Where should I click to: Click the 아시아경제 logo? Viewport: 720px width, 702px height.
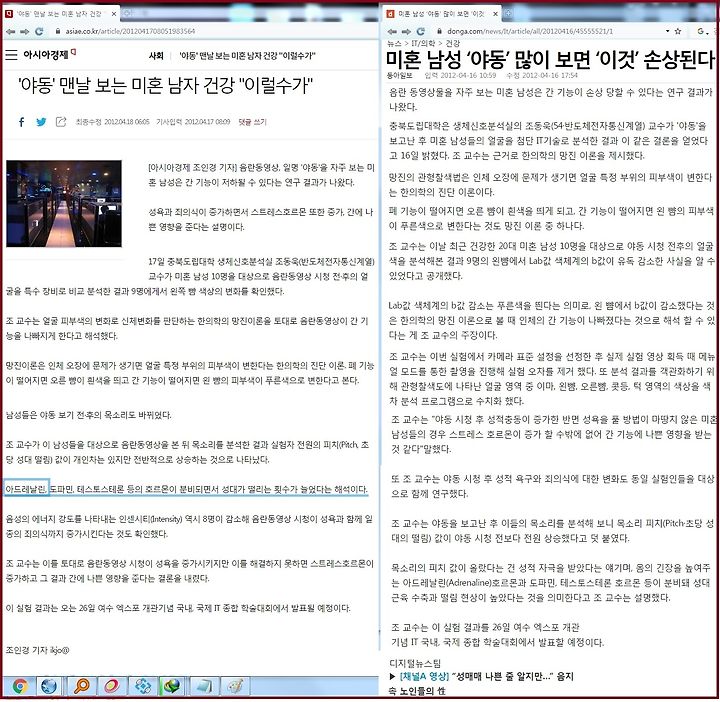click(x=49, y=55)
